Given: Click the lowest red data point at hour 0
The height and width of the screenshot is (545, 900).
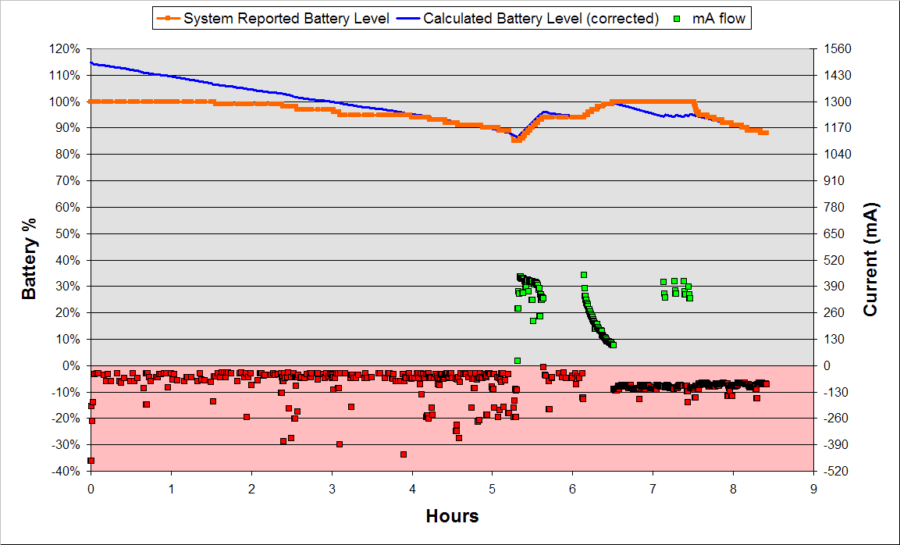Looking at the screenshot, I should 91,461.
